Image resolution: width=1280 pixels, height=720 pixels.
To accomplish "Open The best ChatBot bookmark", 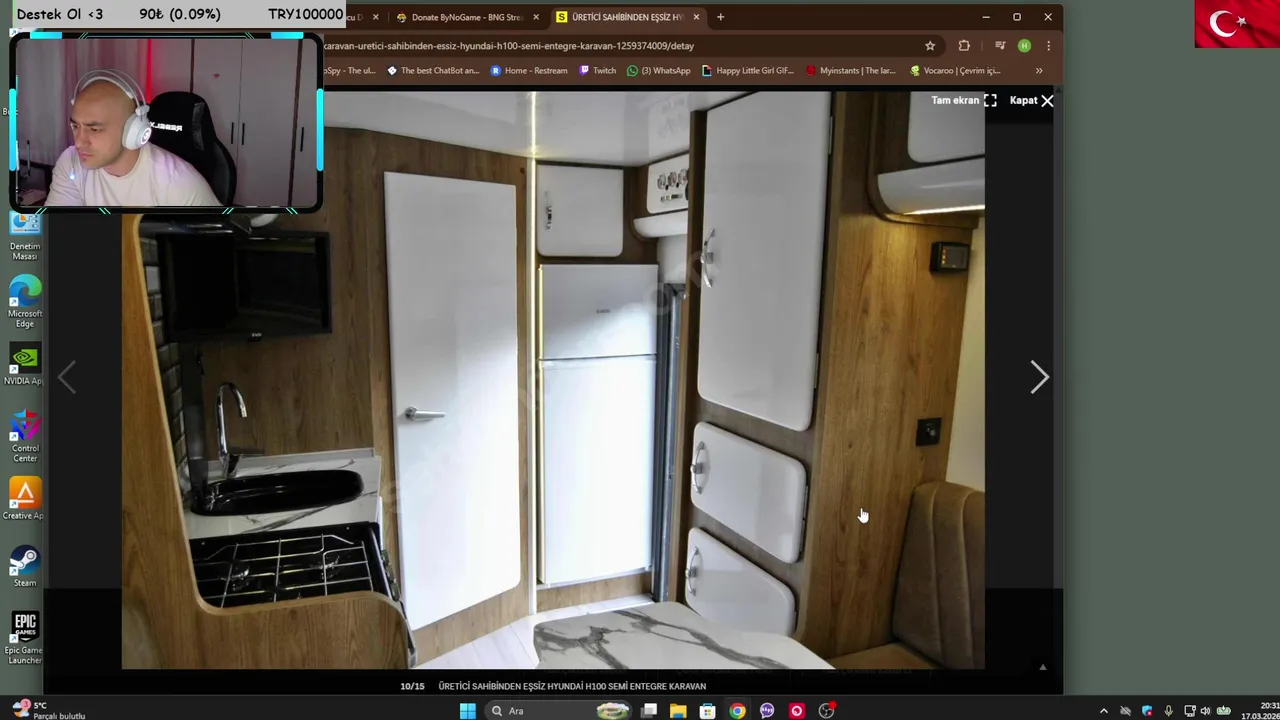I will coord(433,71).
